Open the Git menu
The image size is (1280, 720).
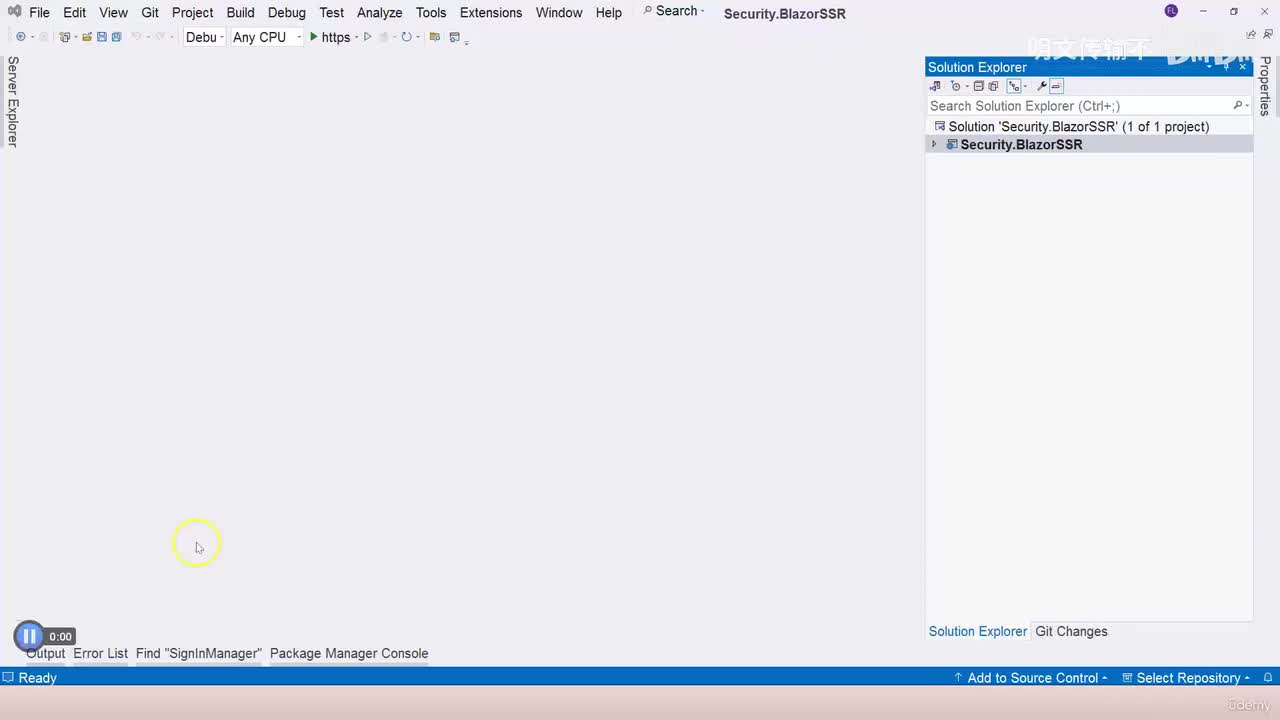(150, 13)
